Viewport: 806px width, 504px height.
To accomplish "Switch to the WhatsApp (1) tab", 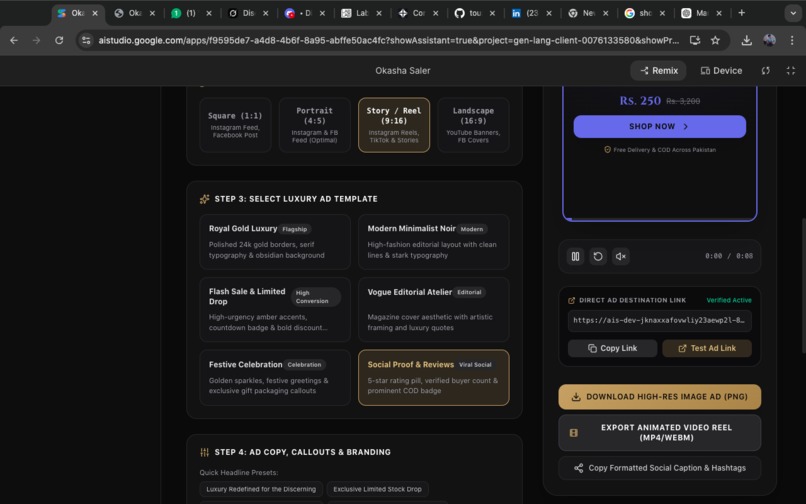I will pos(191,13).
